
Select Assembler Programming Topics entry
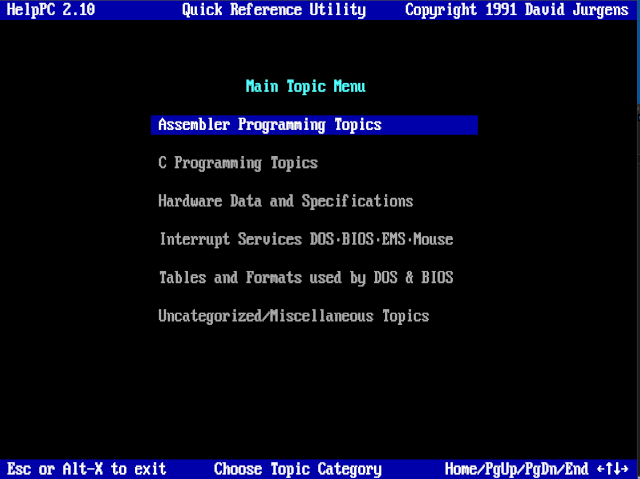(x=270, y=125)
